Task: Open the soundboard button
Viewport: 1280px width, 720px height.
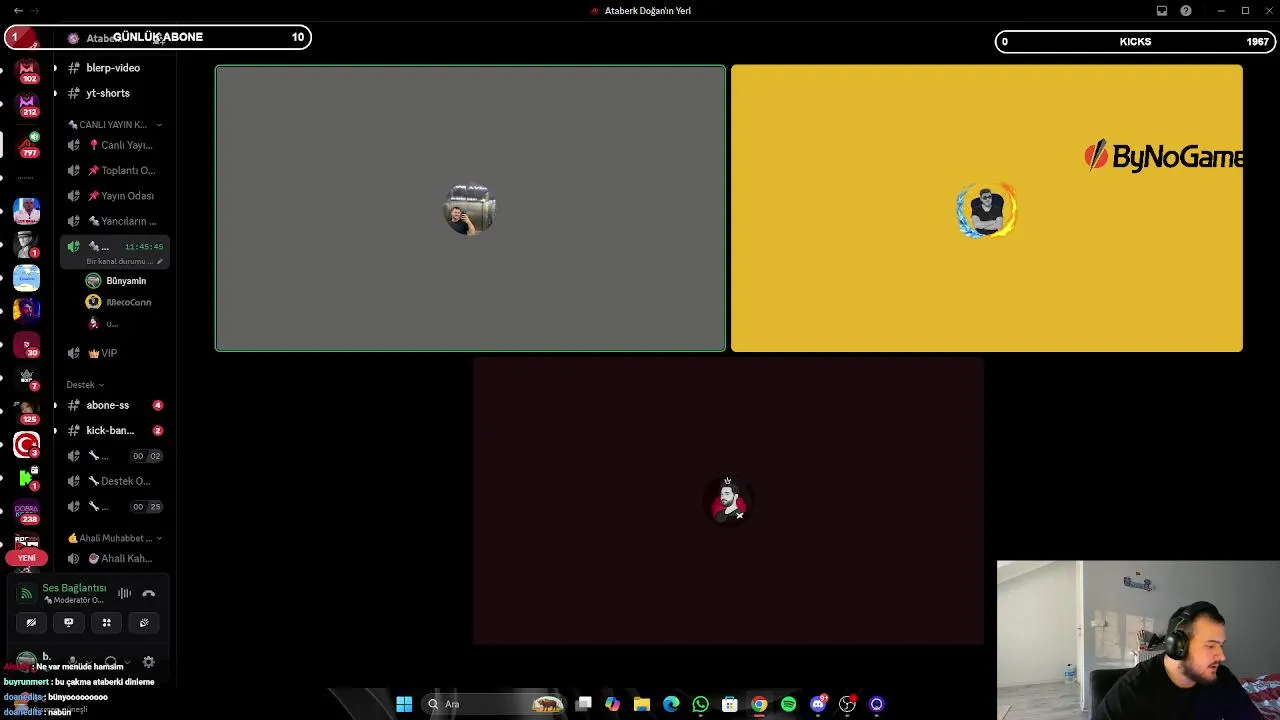Action: pyautogui.click(x=144, y=622)
